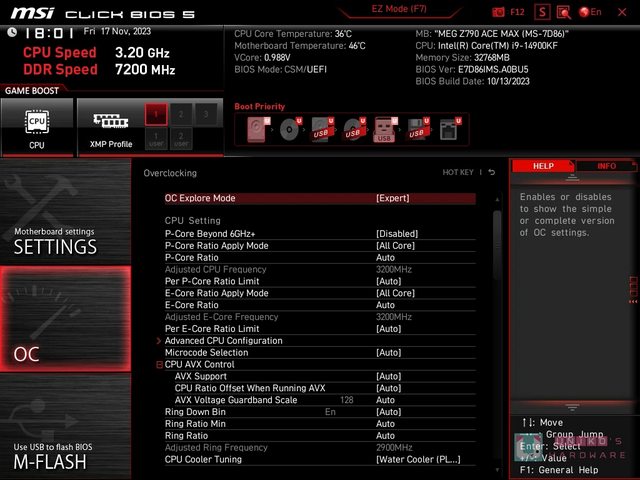This screenshot has height=480, width=640.
Task: Open Favorites with the S icon
Action: pyautogui.click(x=542, y=12)
